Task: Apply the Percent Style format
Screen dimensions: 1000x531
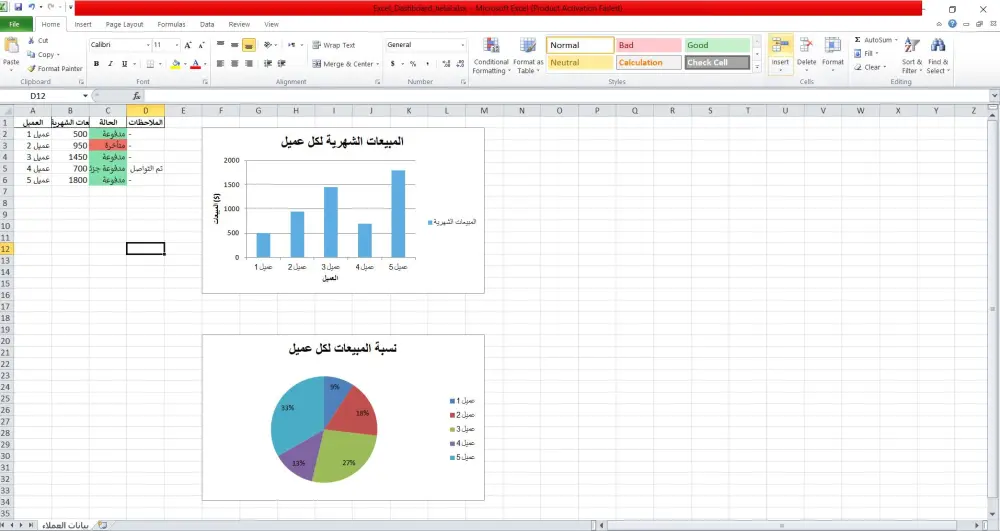Action: point(413,64)
